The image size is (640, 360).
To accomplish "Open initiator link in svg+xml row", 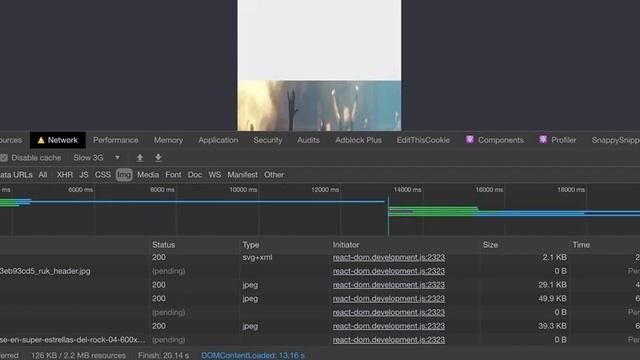I will [x=389, y=258].
